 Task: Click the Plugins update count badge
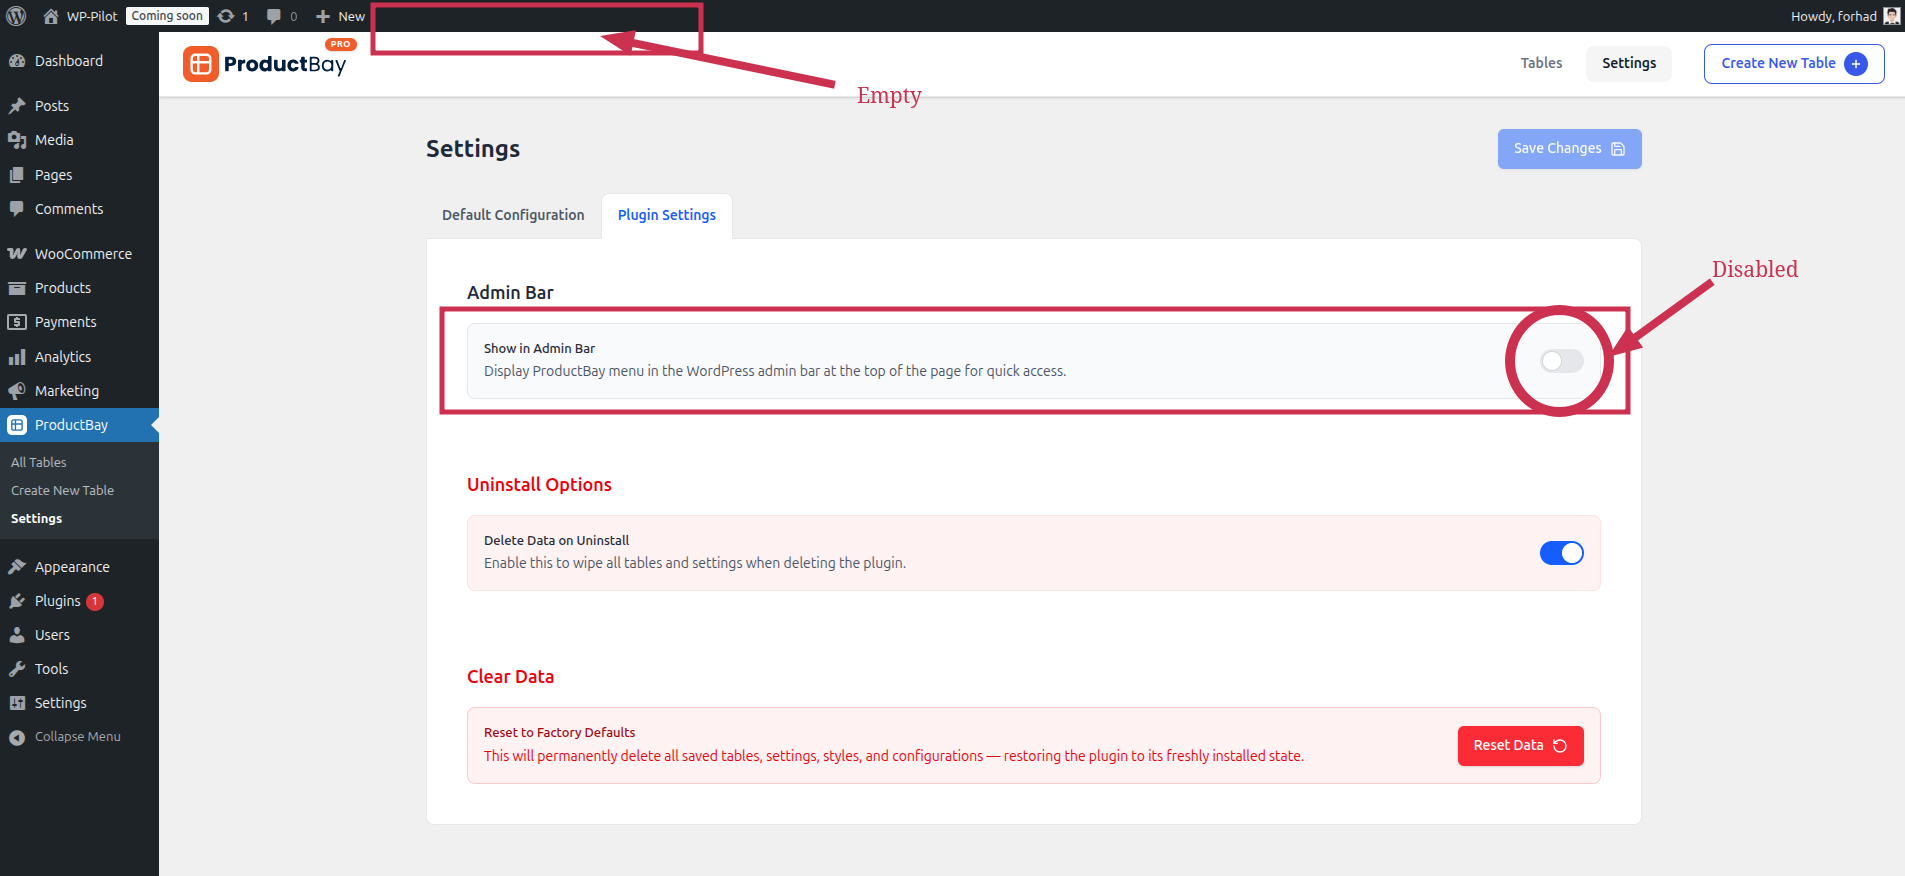click(x=95, y=602)
